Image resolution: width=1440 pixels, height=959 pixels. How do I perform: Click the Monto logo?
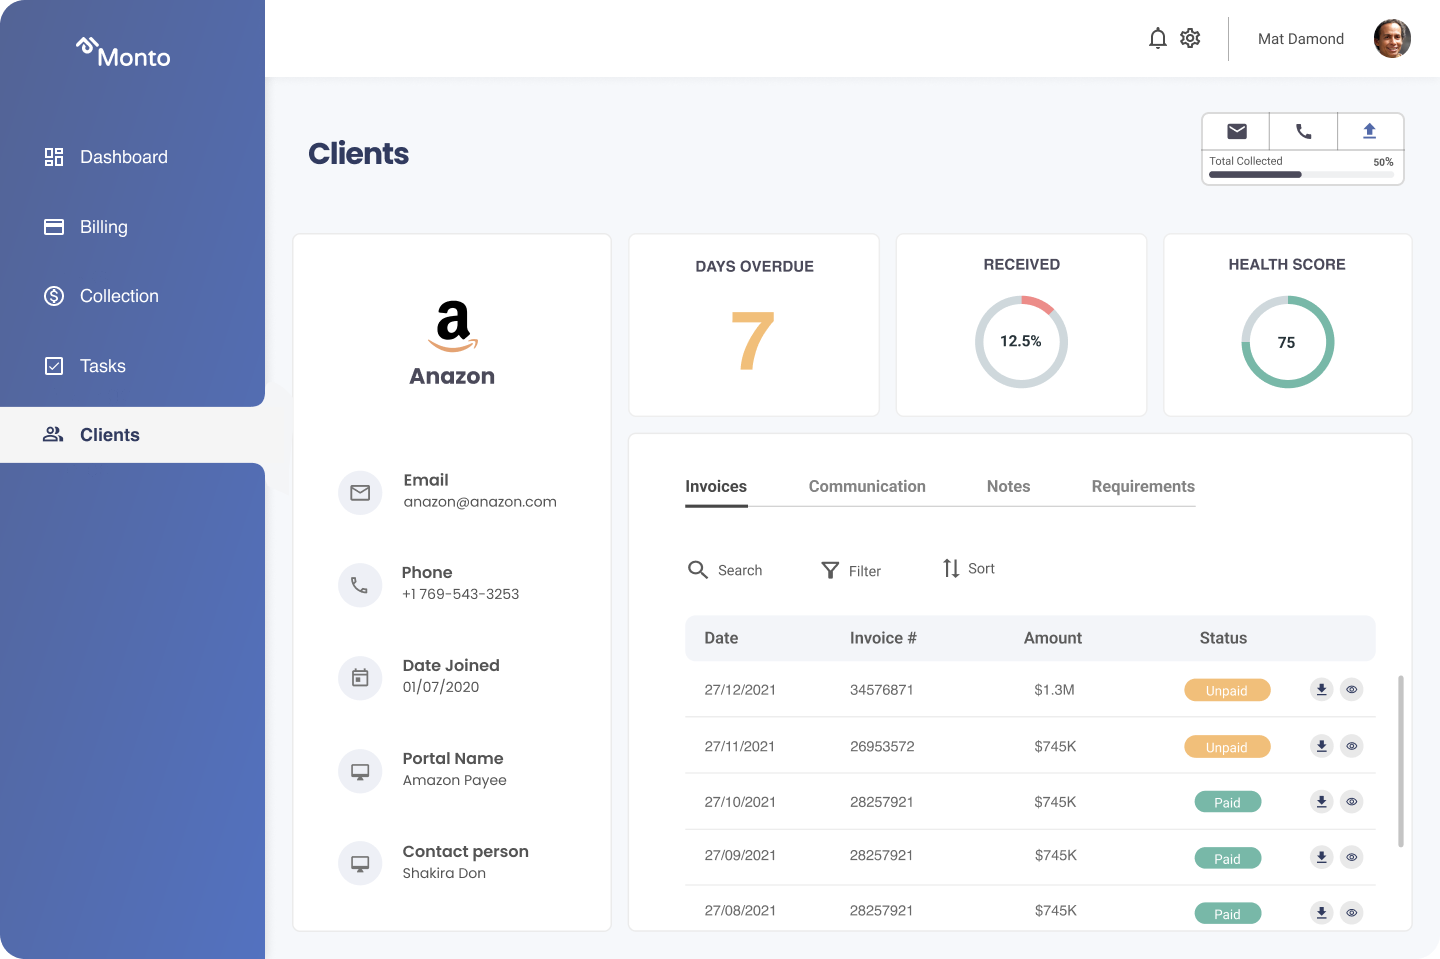point(123,54)
